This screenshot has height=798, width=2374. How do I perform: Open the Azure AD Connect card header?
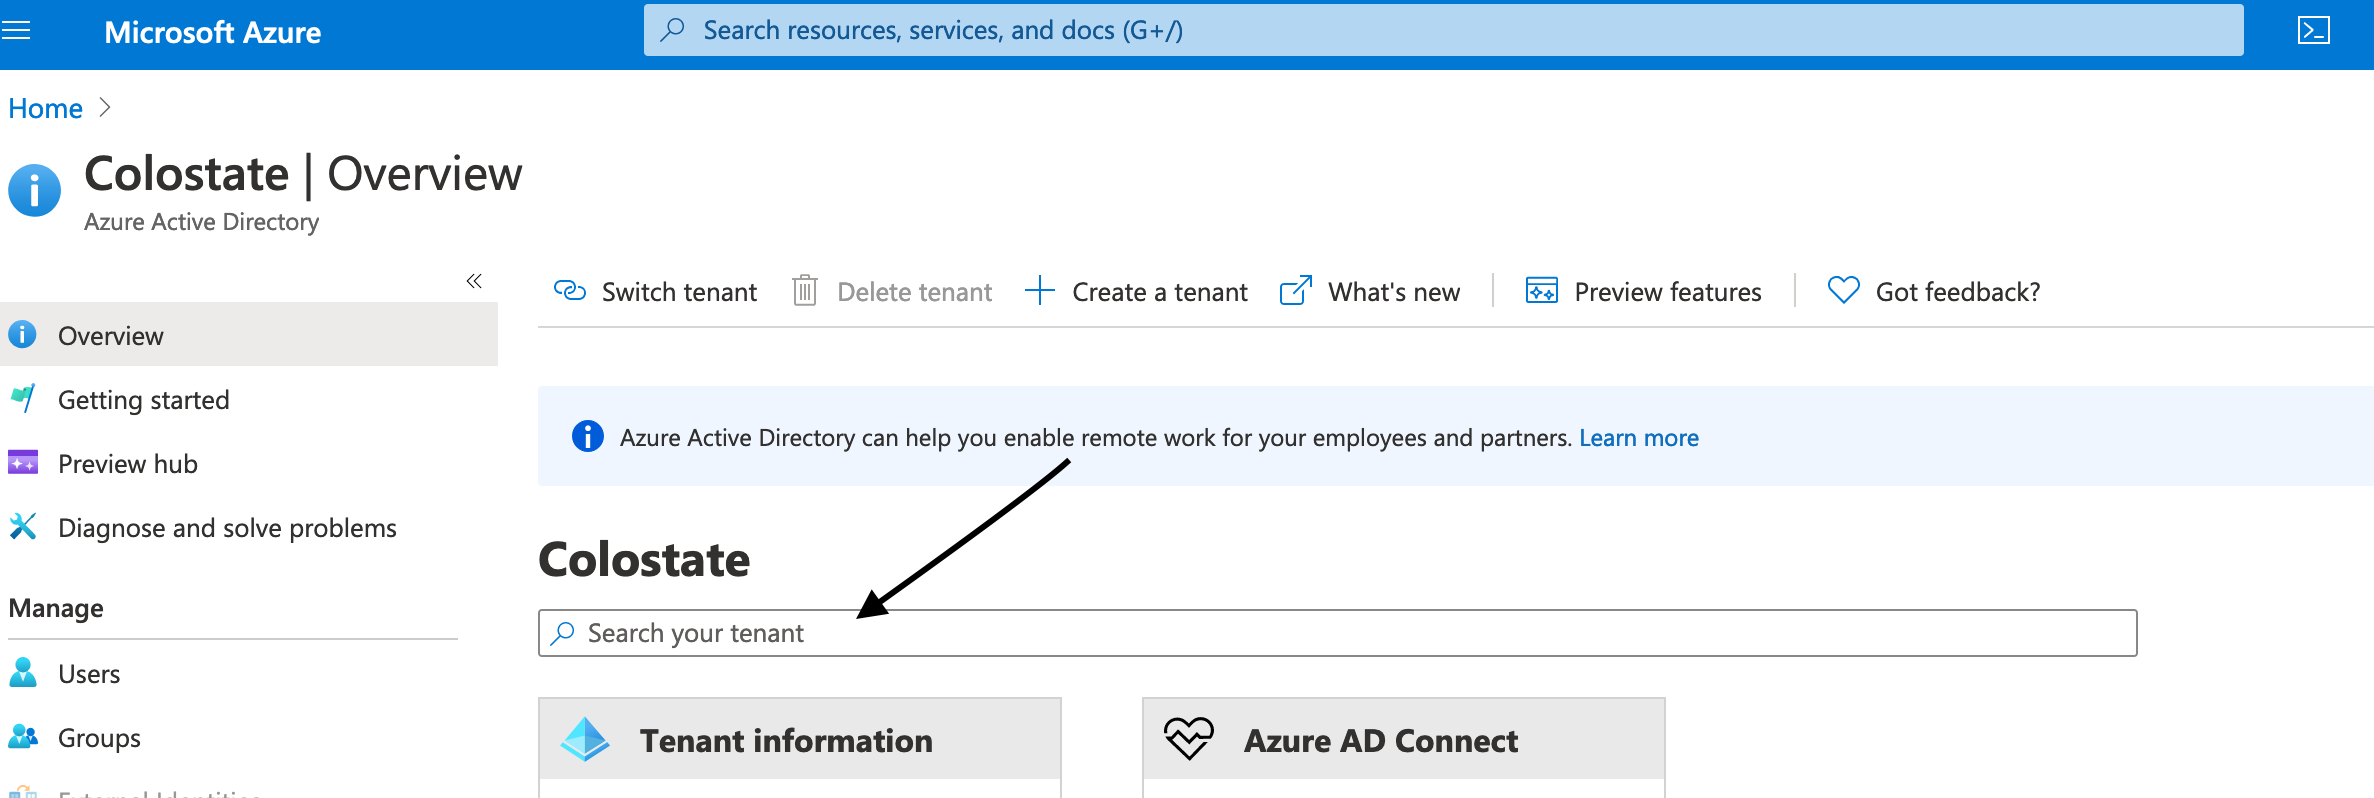pos(1404,739)
